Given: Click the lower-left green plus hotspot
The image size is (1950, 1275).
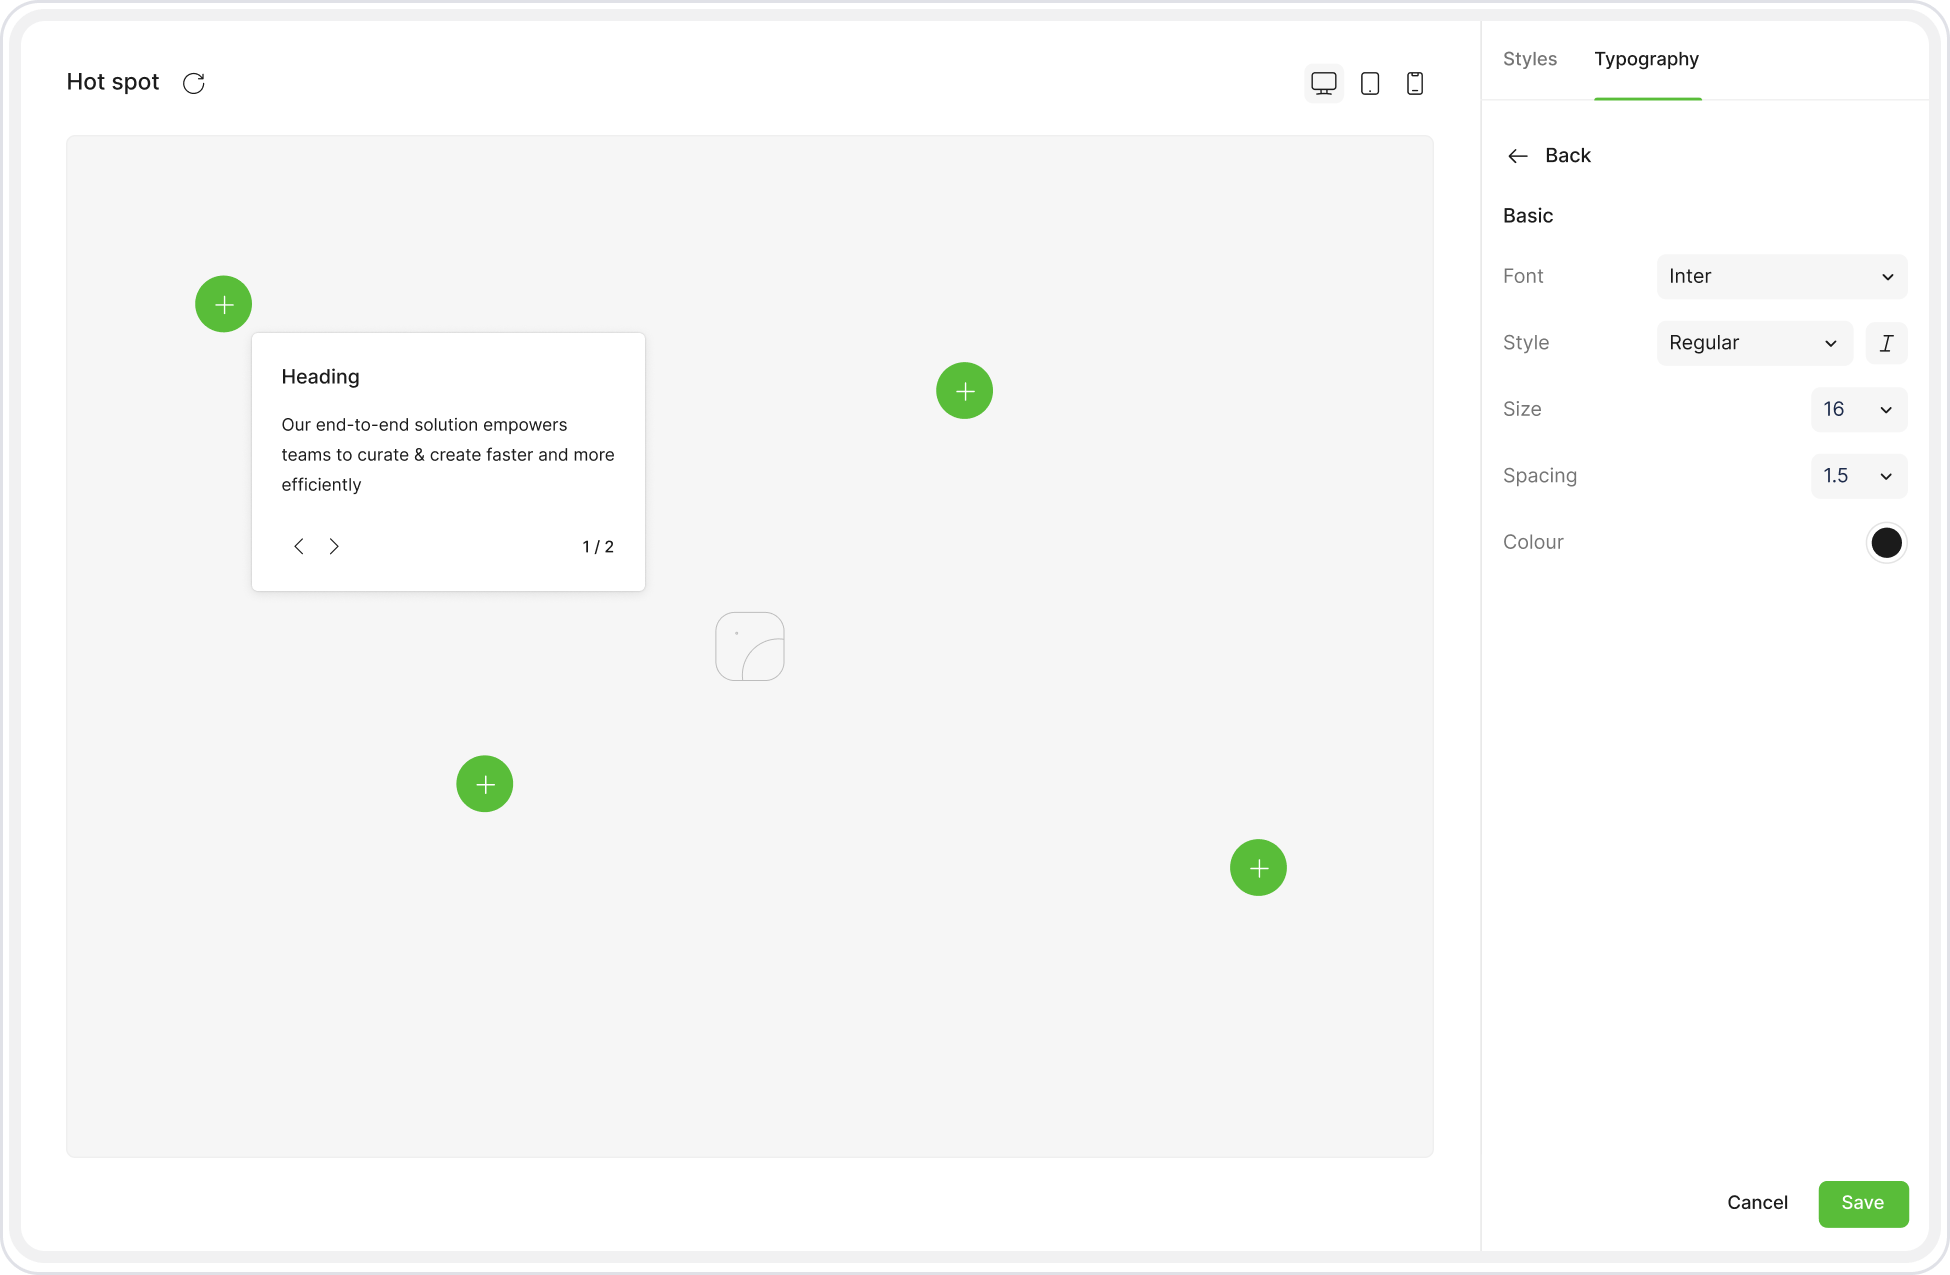Looking at the screenshot, I should 485,784.
